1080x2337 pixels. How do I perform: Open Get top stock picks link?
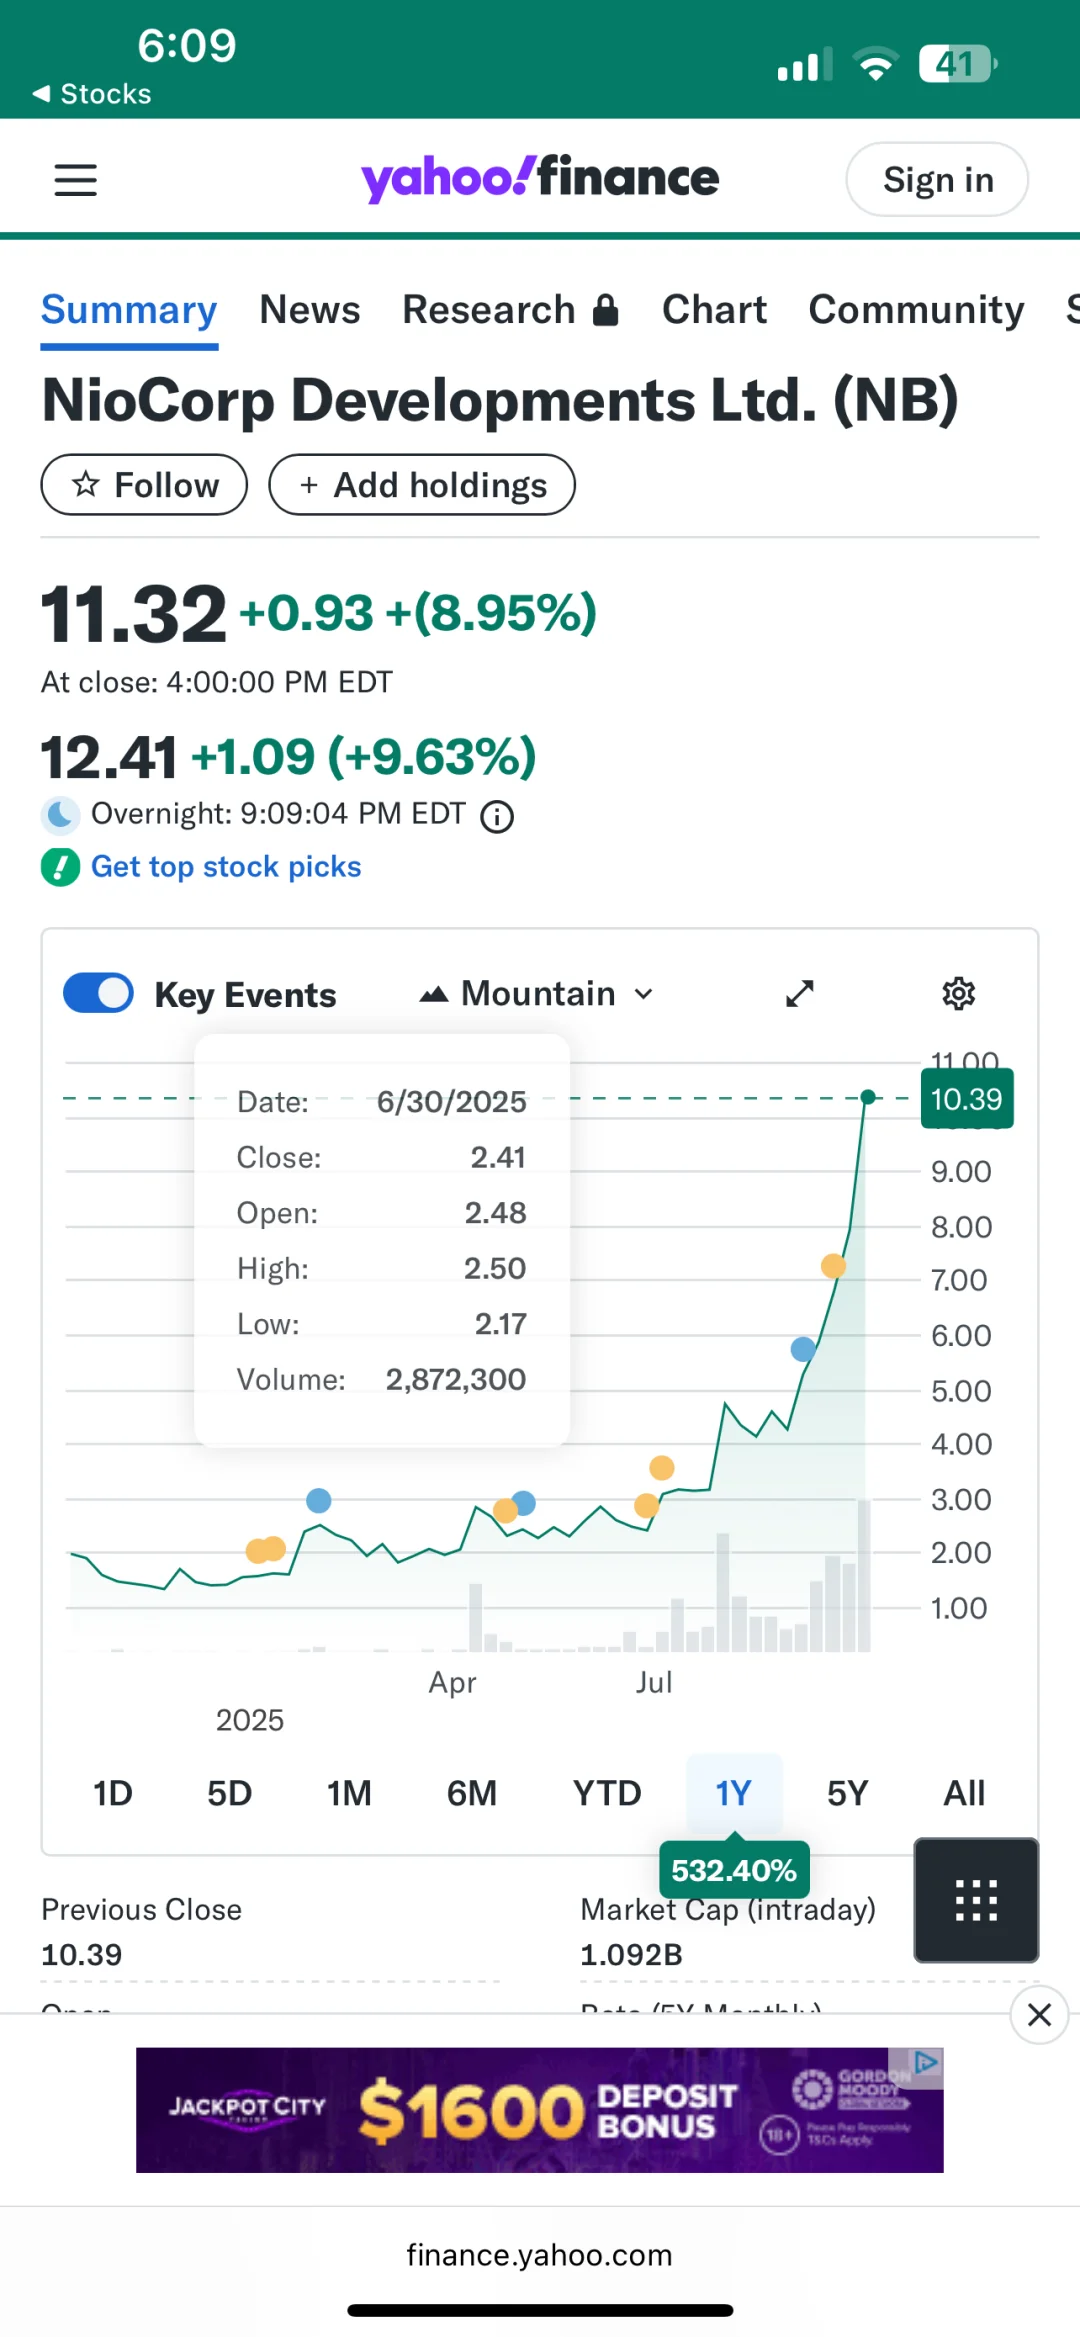pos(226,866)
